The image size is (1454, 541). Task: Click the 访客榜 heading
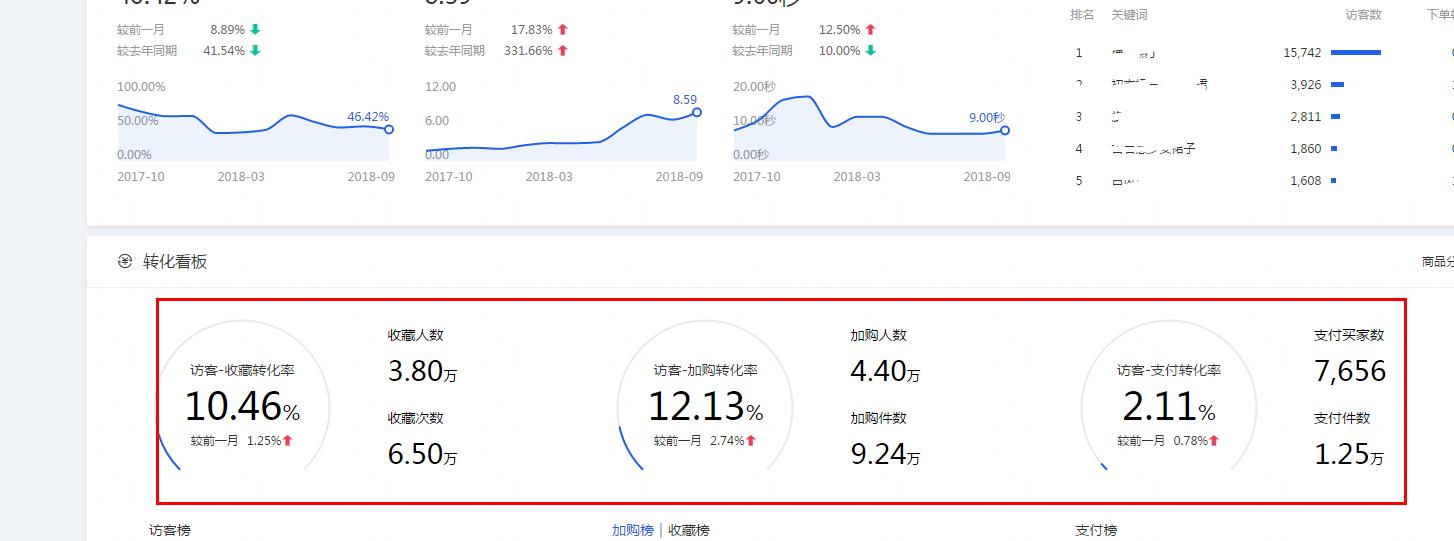click(170, 530)
